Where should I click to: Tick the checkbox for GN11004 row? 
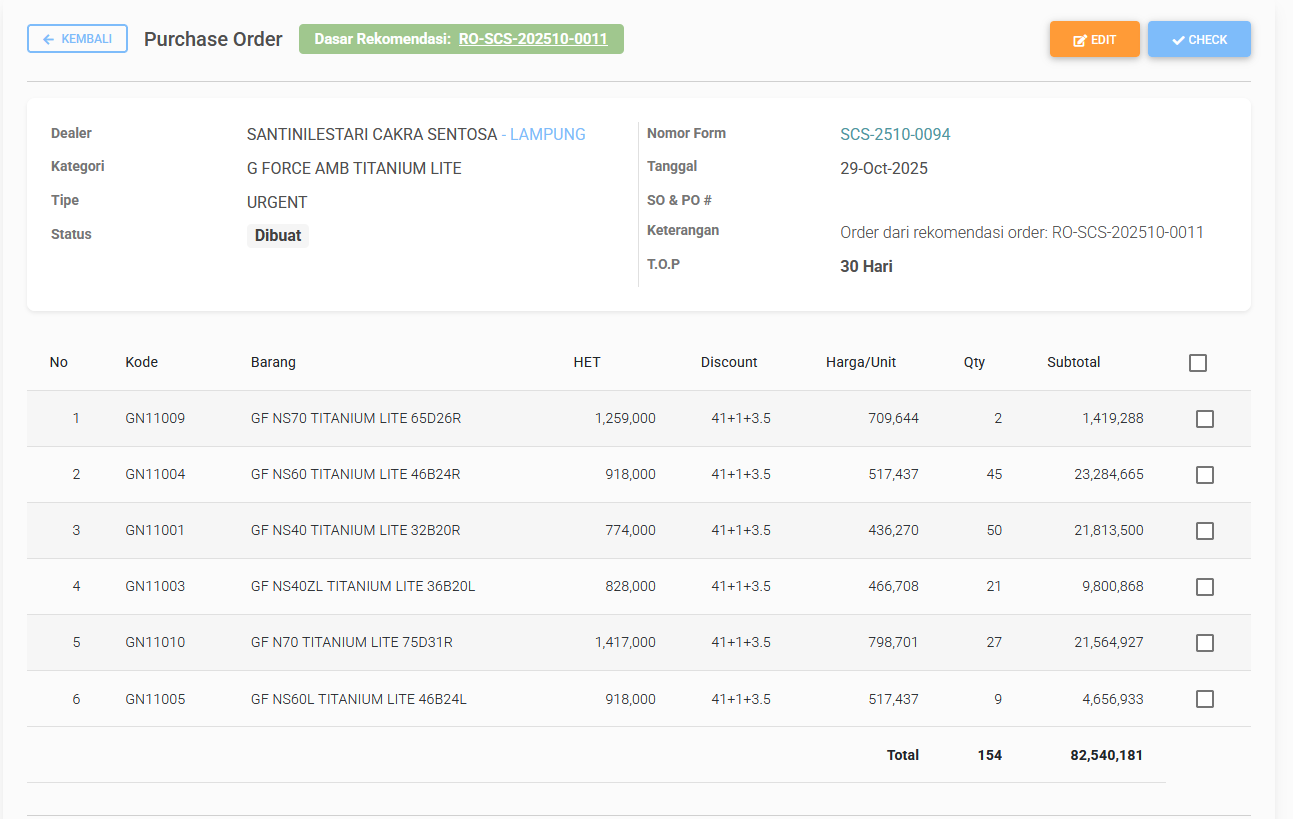pyautogui.click(x=1204, y=475)
